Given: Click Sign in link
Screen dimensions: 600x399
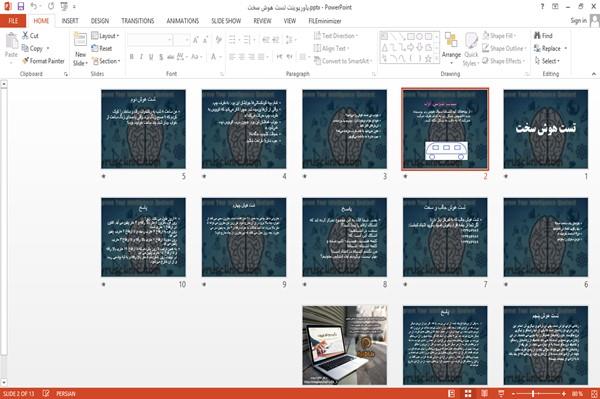Looking at the screenshot, I should coord(578,21).
